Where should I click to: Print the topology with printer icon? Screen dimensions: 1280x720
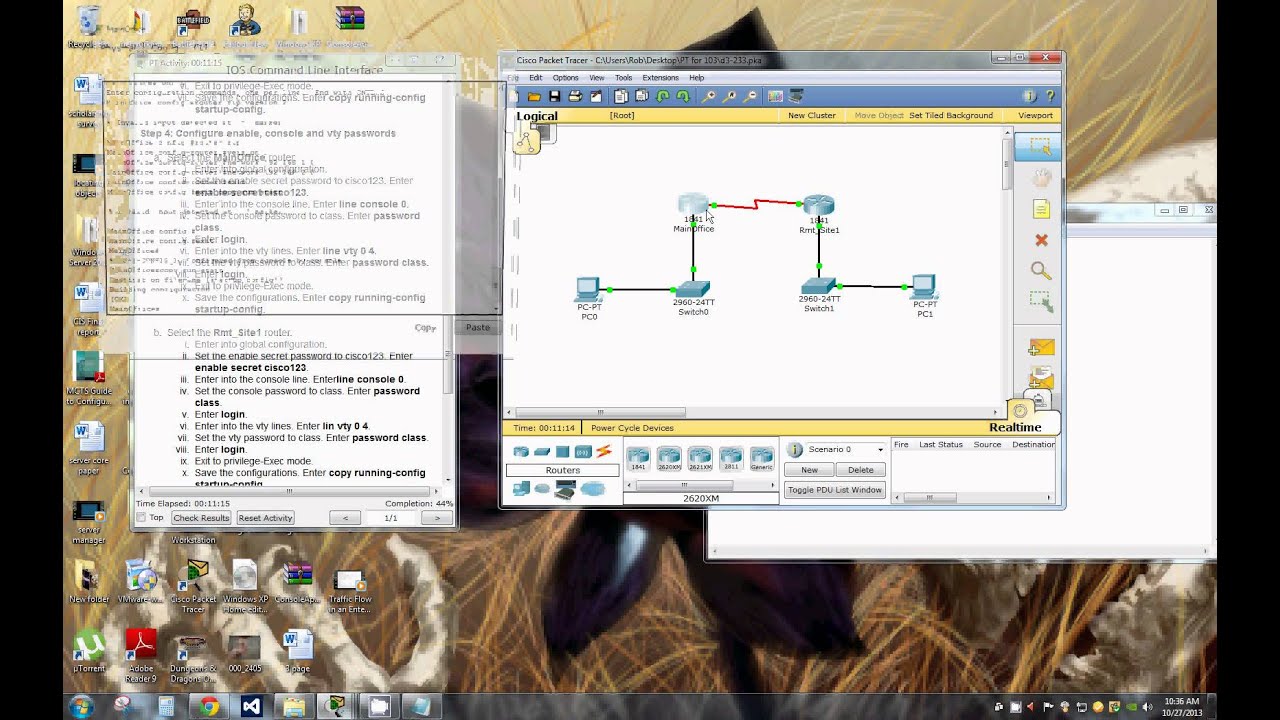tap(575, 96)
